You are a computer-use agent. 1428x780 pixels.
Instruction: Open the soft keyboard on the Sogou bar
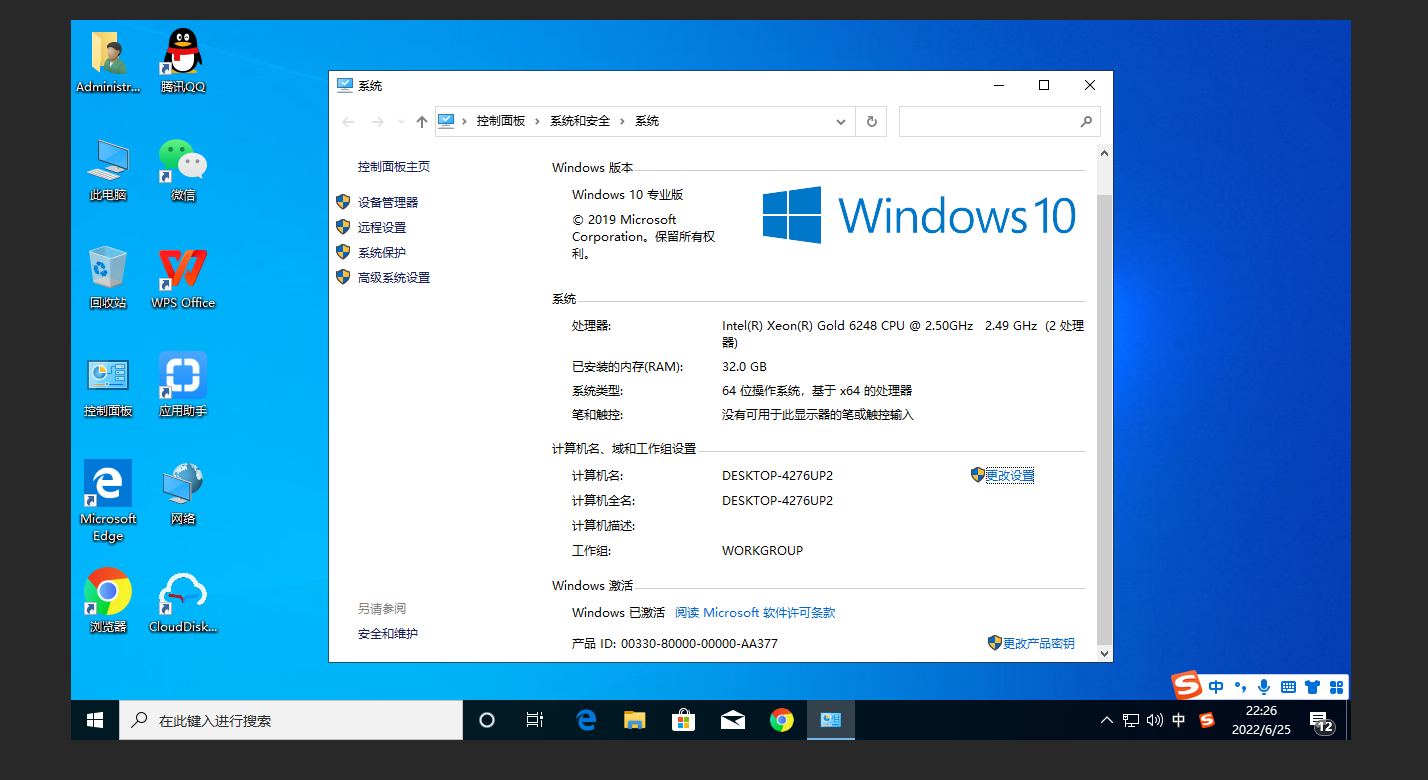coord(1288,687)
